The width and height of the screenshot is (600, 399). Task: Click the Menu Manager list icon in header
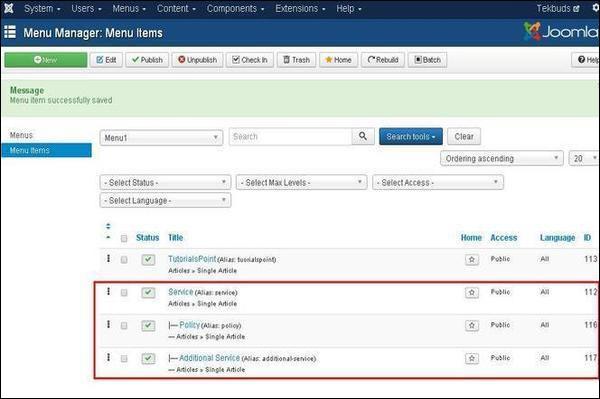click(10, 32)
